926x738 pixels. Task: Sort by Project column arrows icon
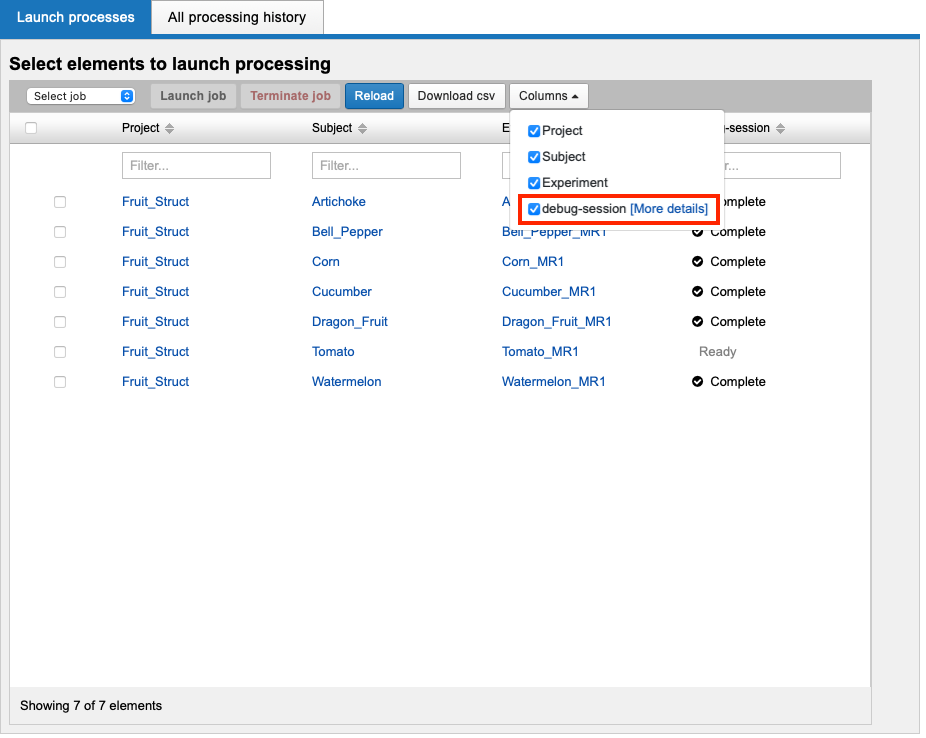(x=169, y=129)
